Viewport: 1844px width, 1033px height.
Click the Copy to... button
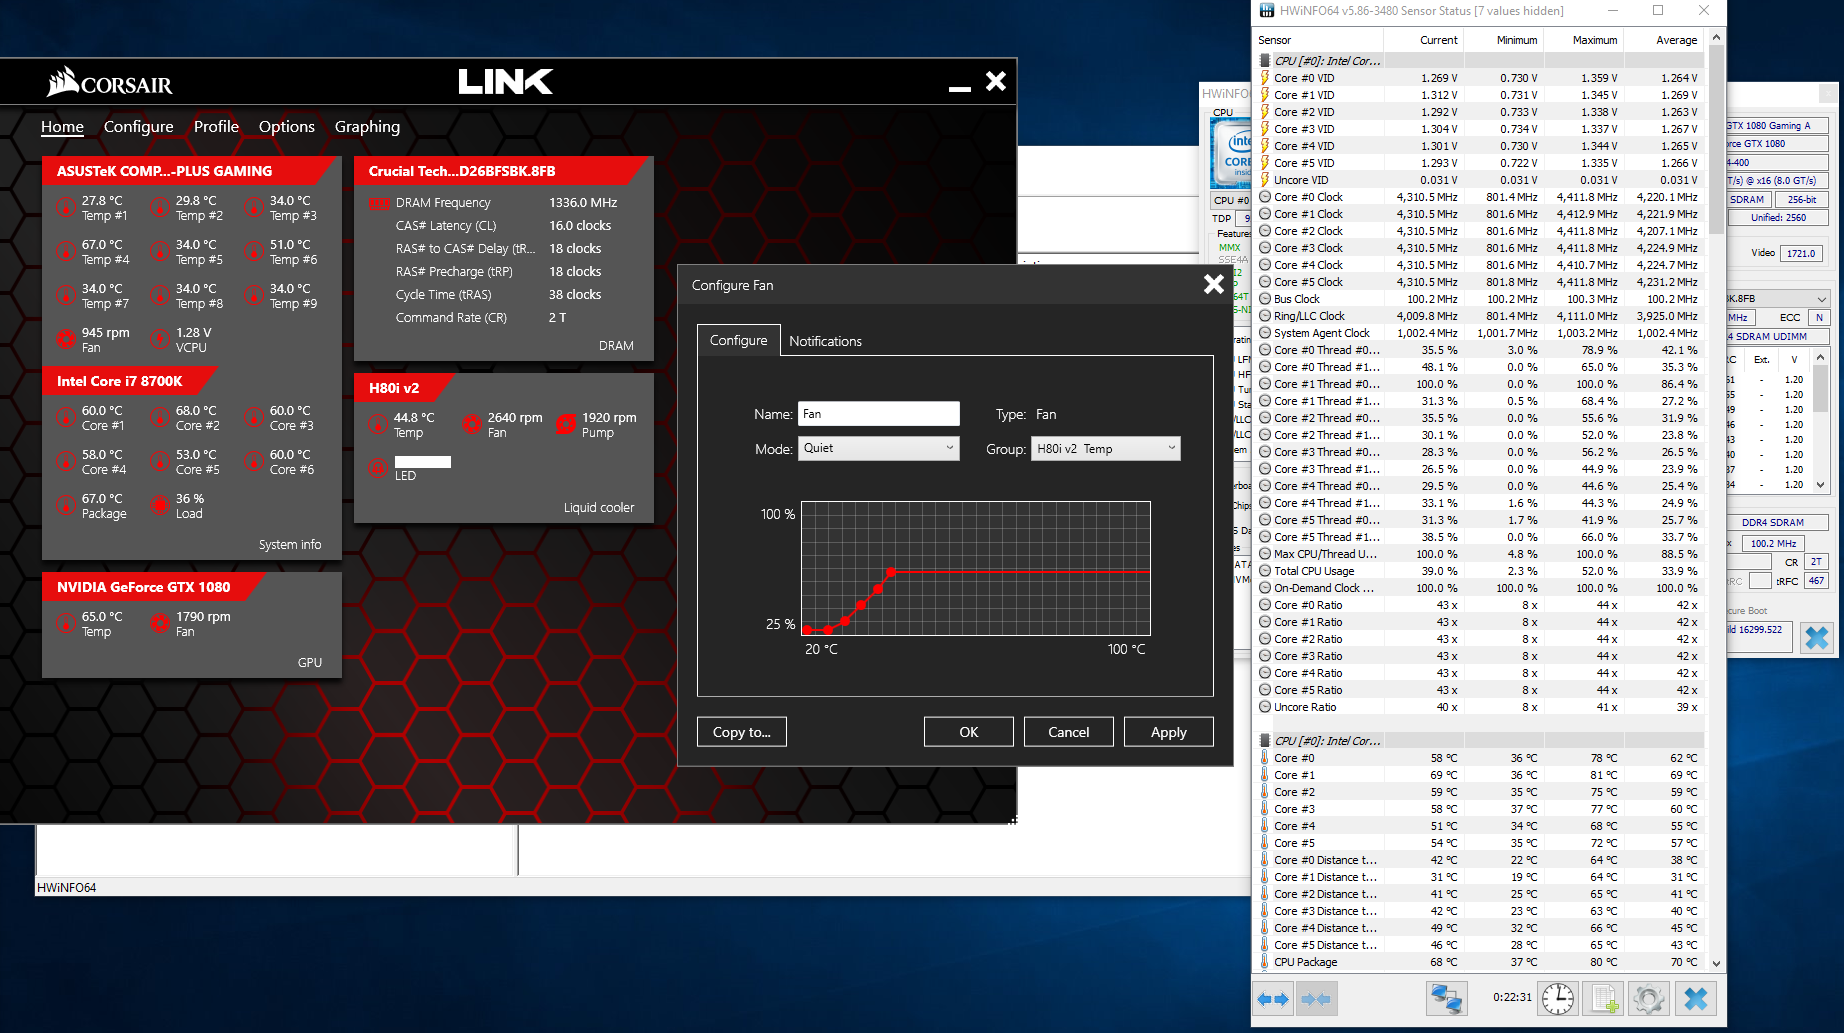pyautogui.click(x=741, y=732)
